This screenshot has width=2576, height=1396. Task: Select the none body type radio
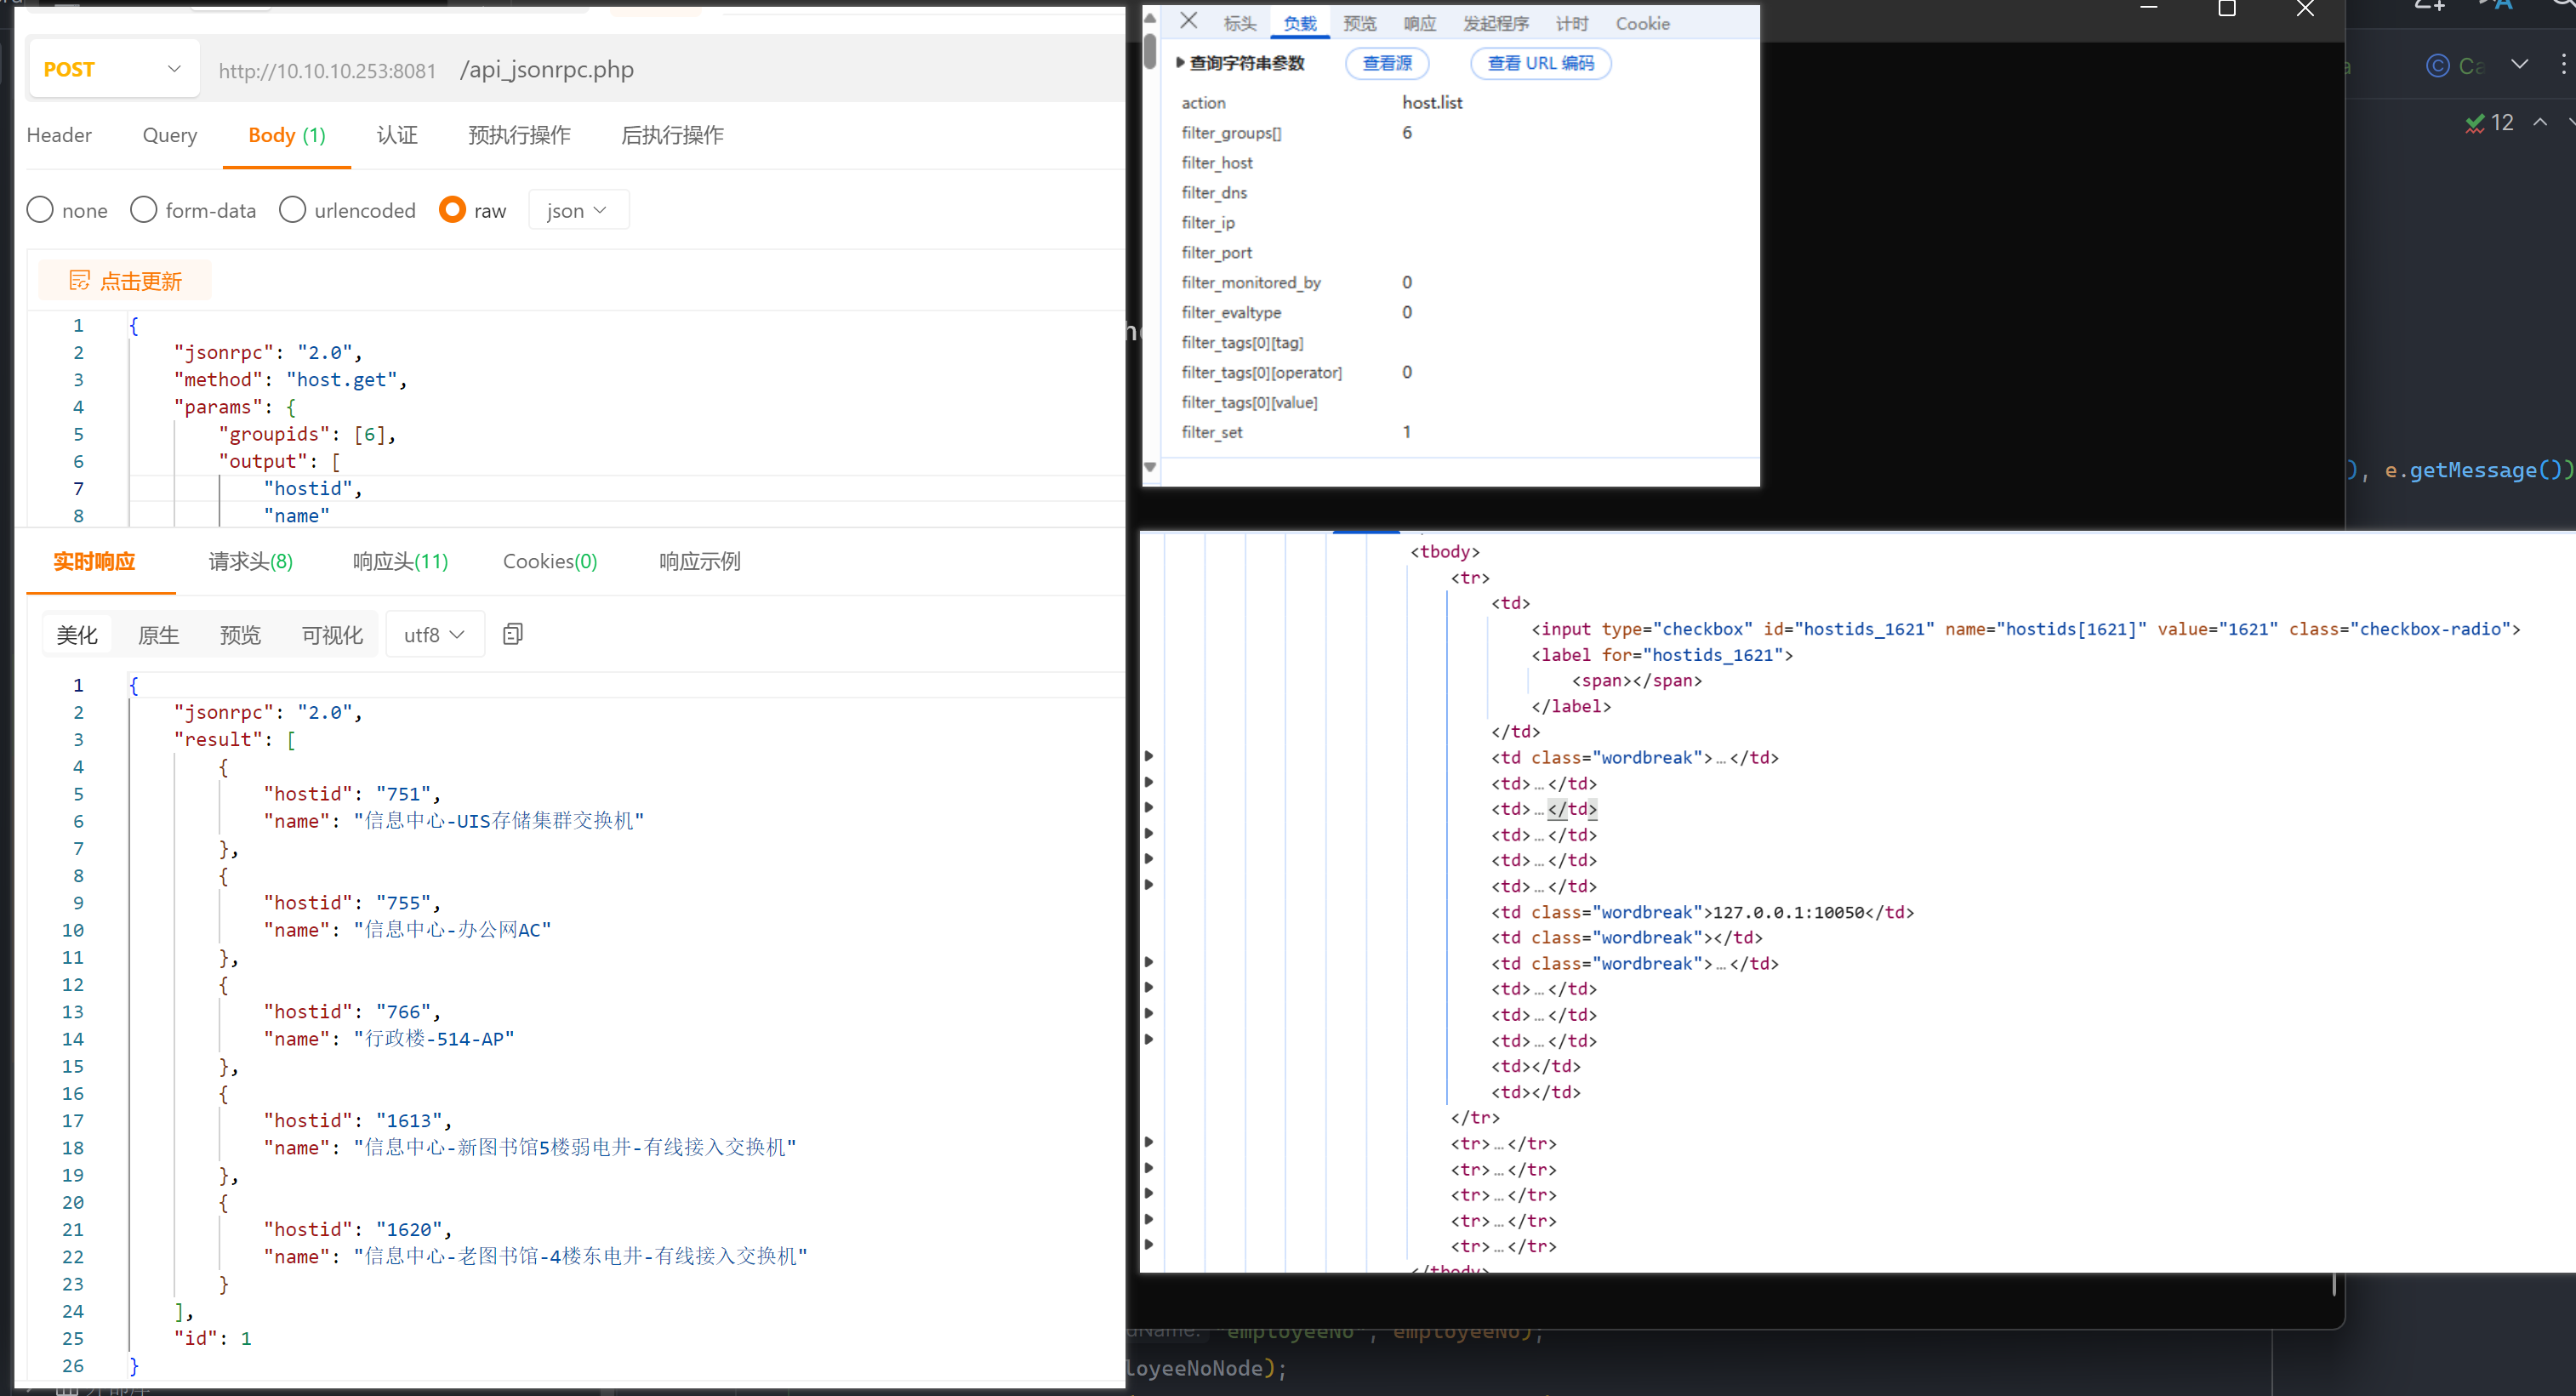click(40, 210)
